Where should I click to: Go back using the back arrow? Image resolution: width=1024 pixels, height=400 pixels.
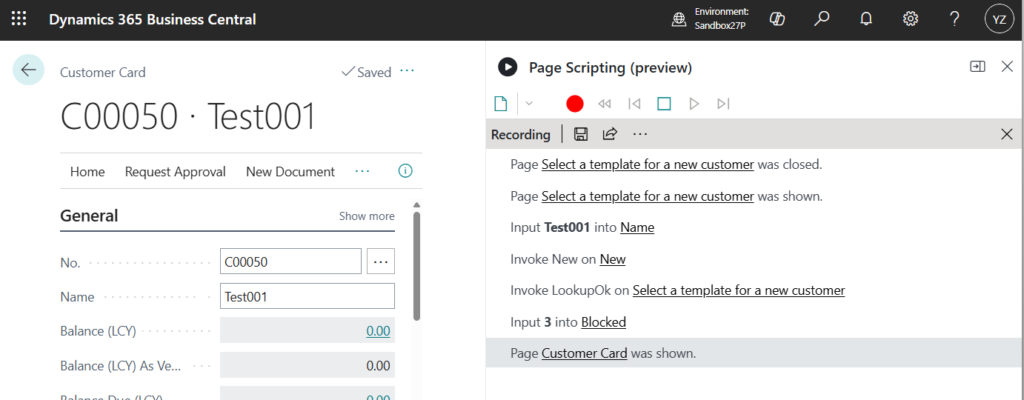tap(28, 70)
